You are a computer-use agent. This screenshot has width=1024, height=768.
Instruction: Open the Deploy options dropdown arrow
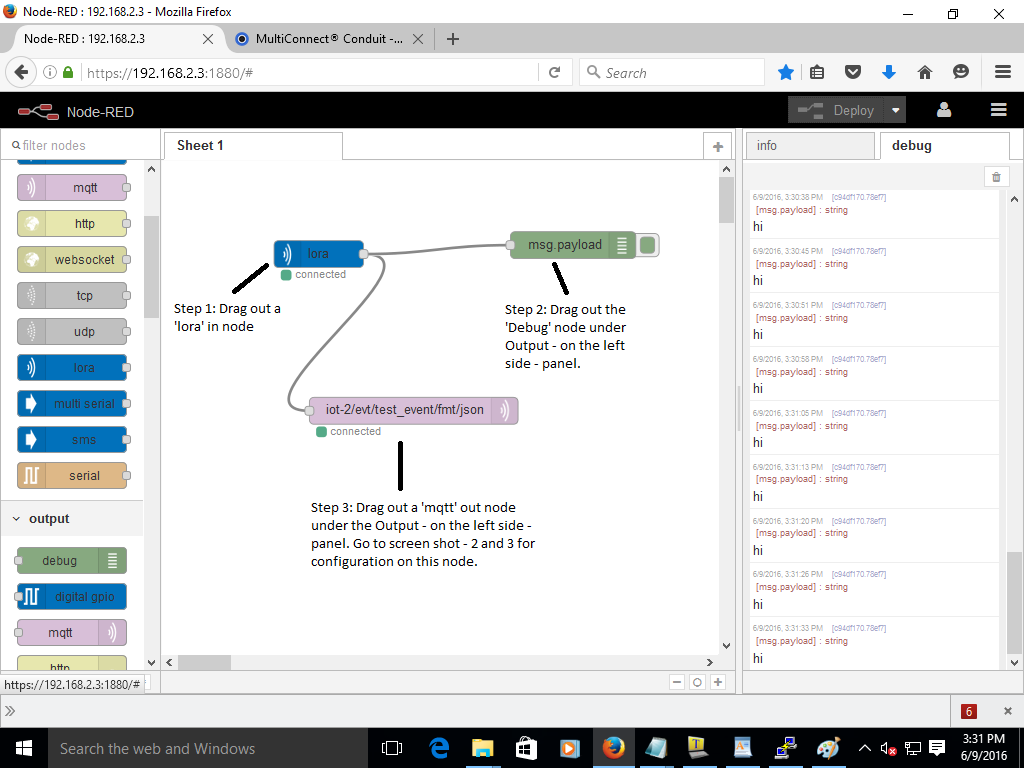click(x=896, y=111)
